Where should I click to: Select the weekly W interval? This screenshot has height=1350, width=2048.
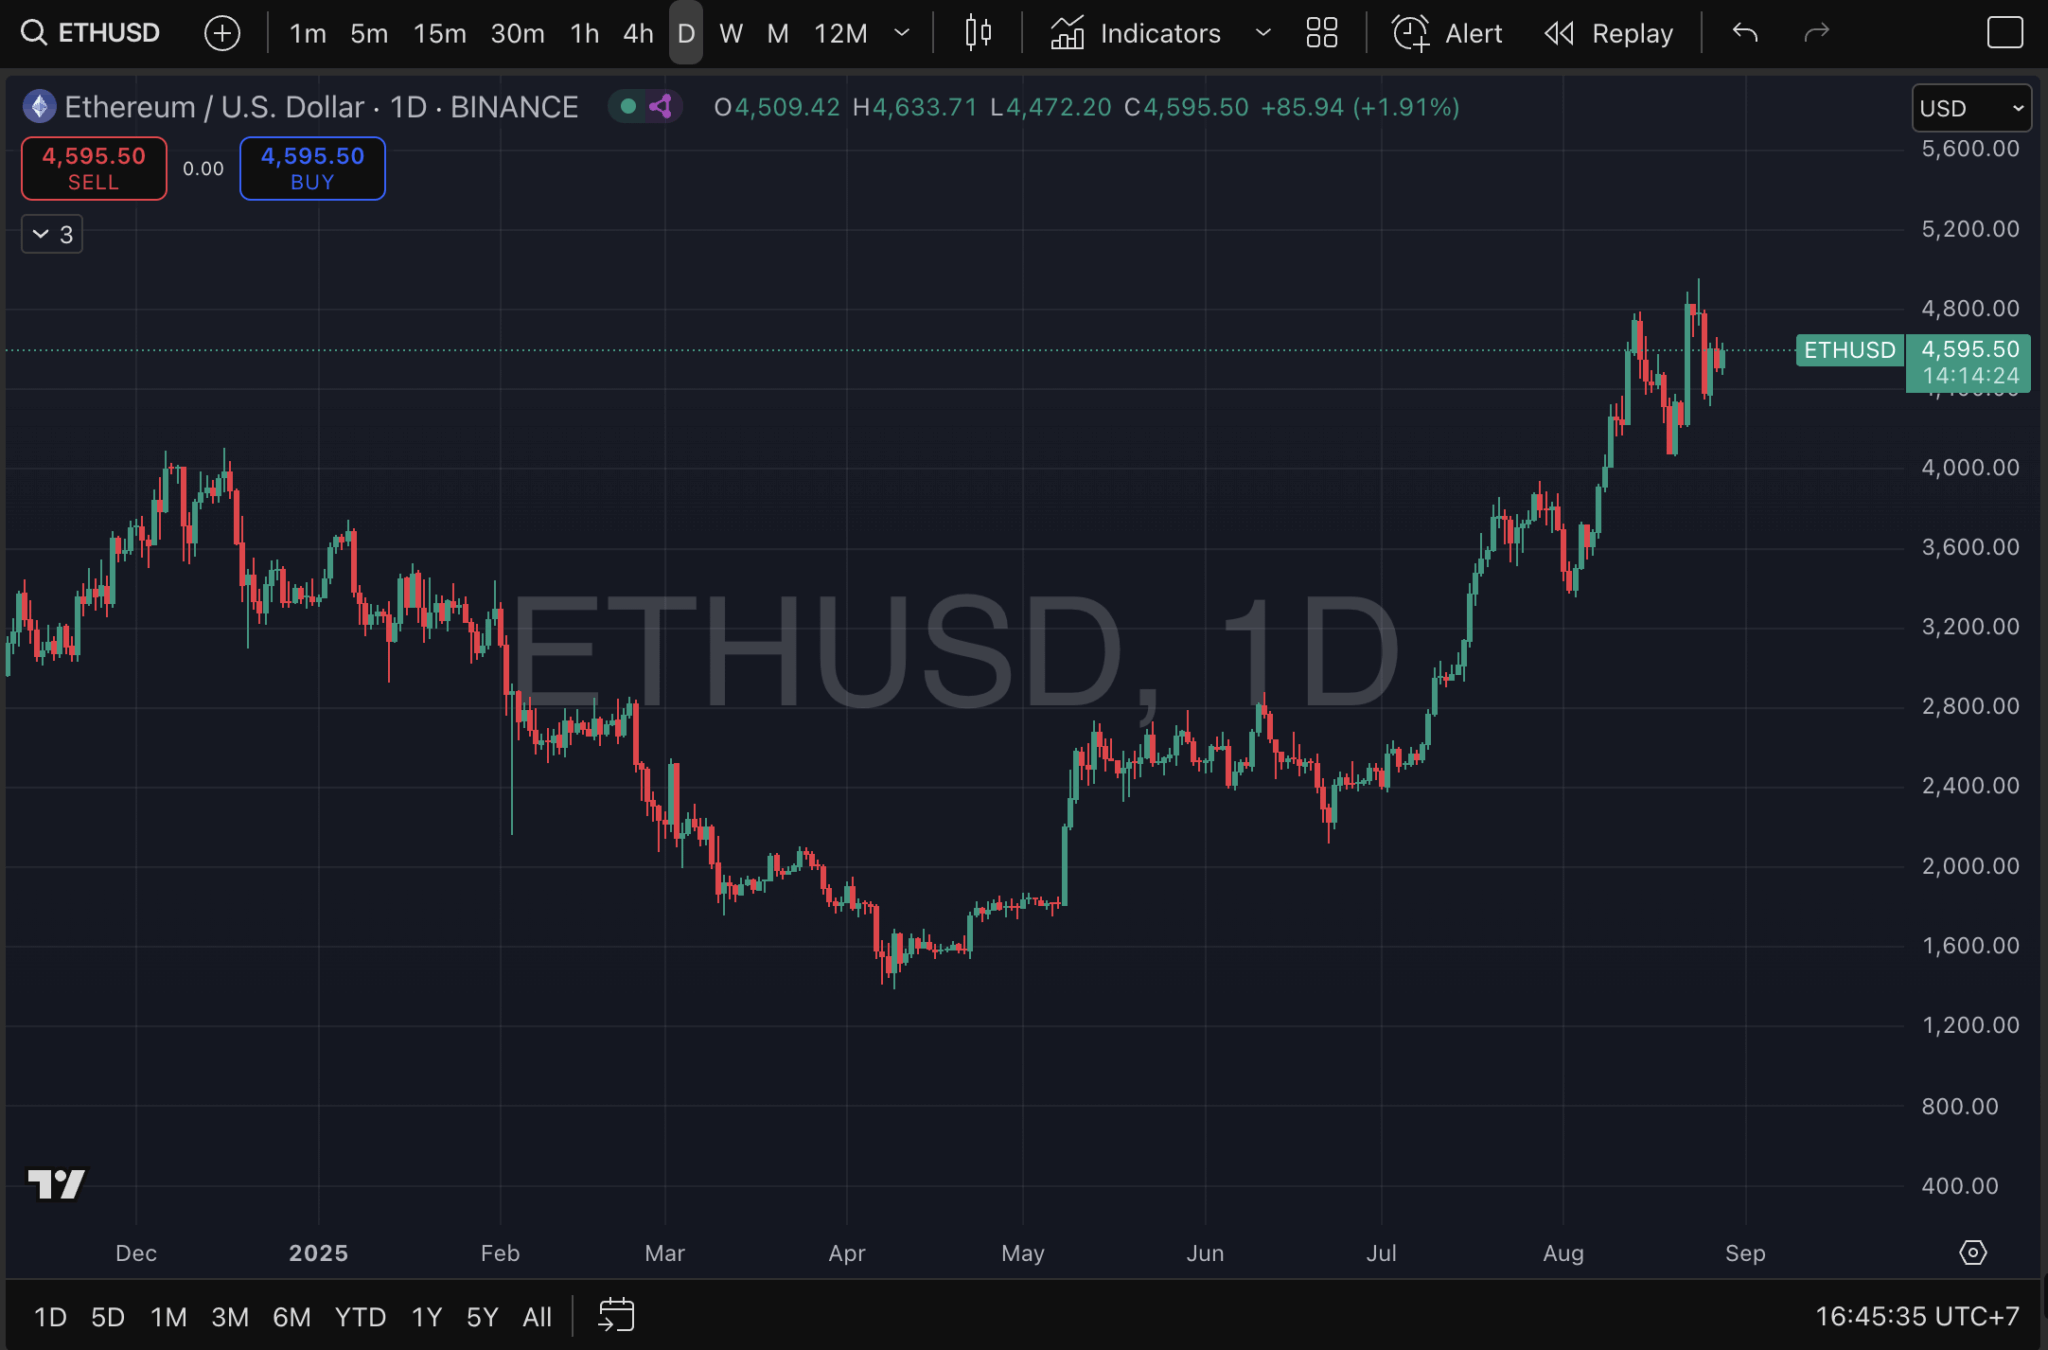click(x=730, y=33)
